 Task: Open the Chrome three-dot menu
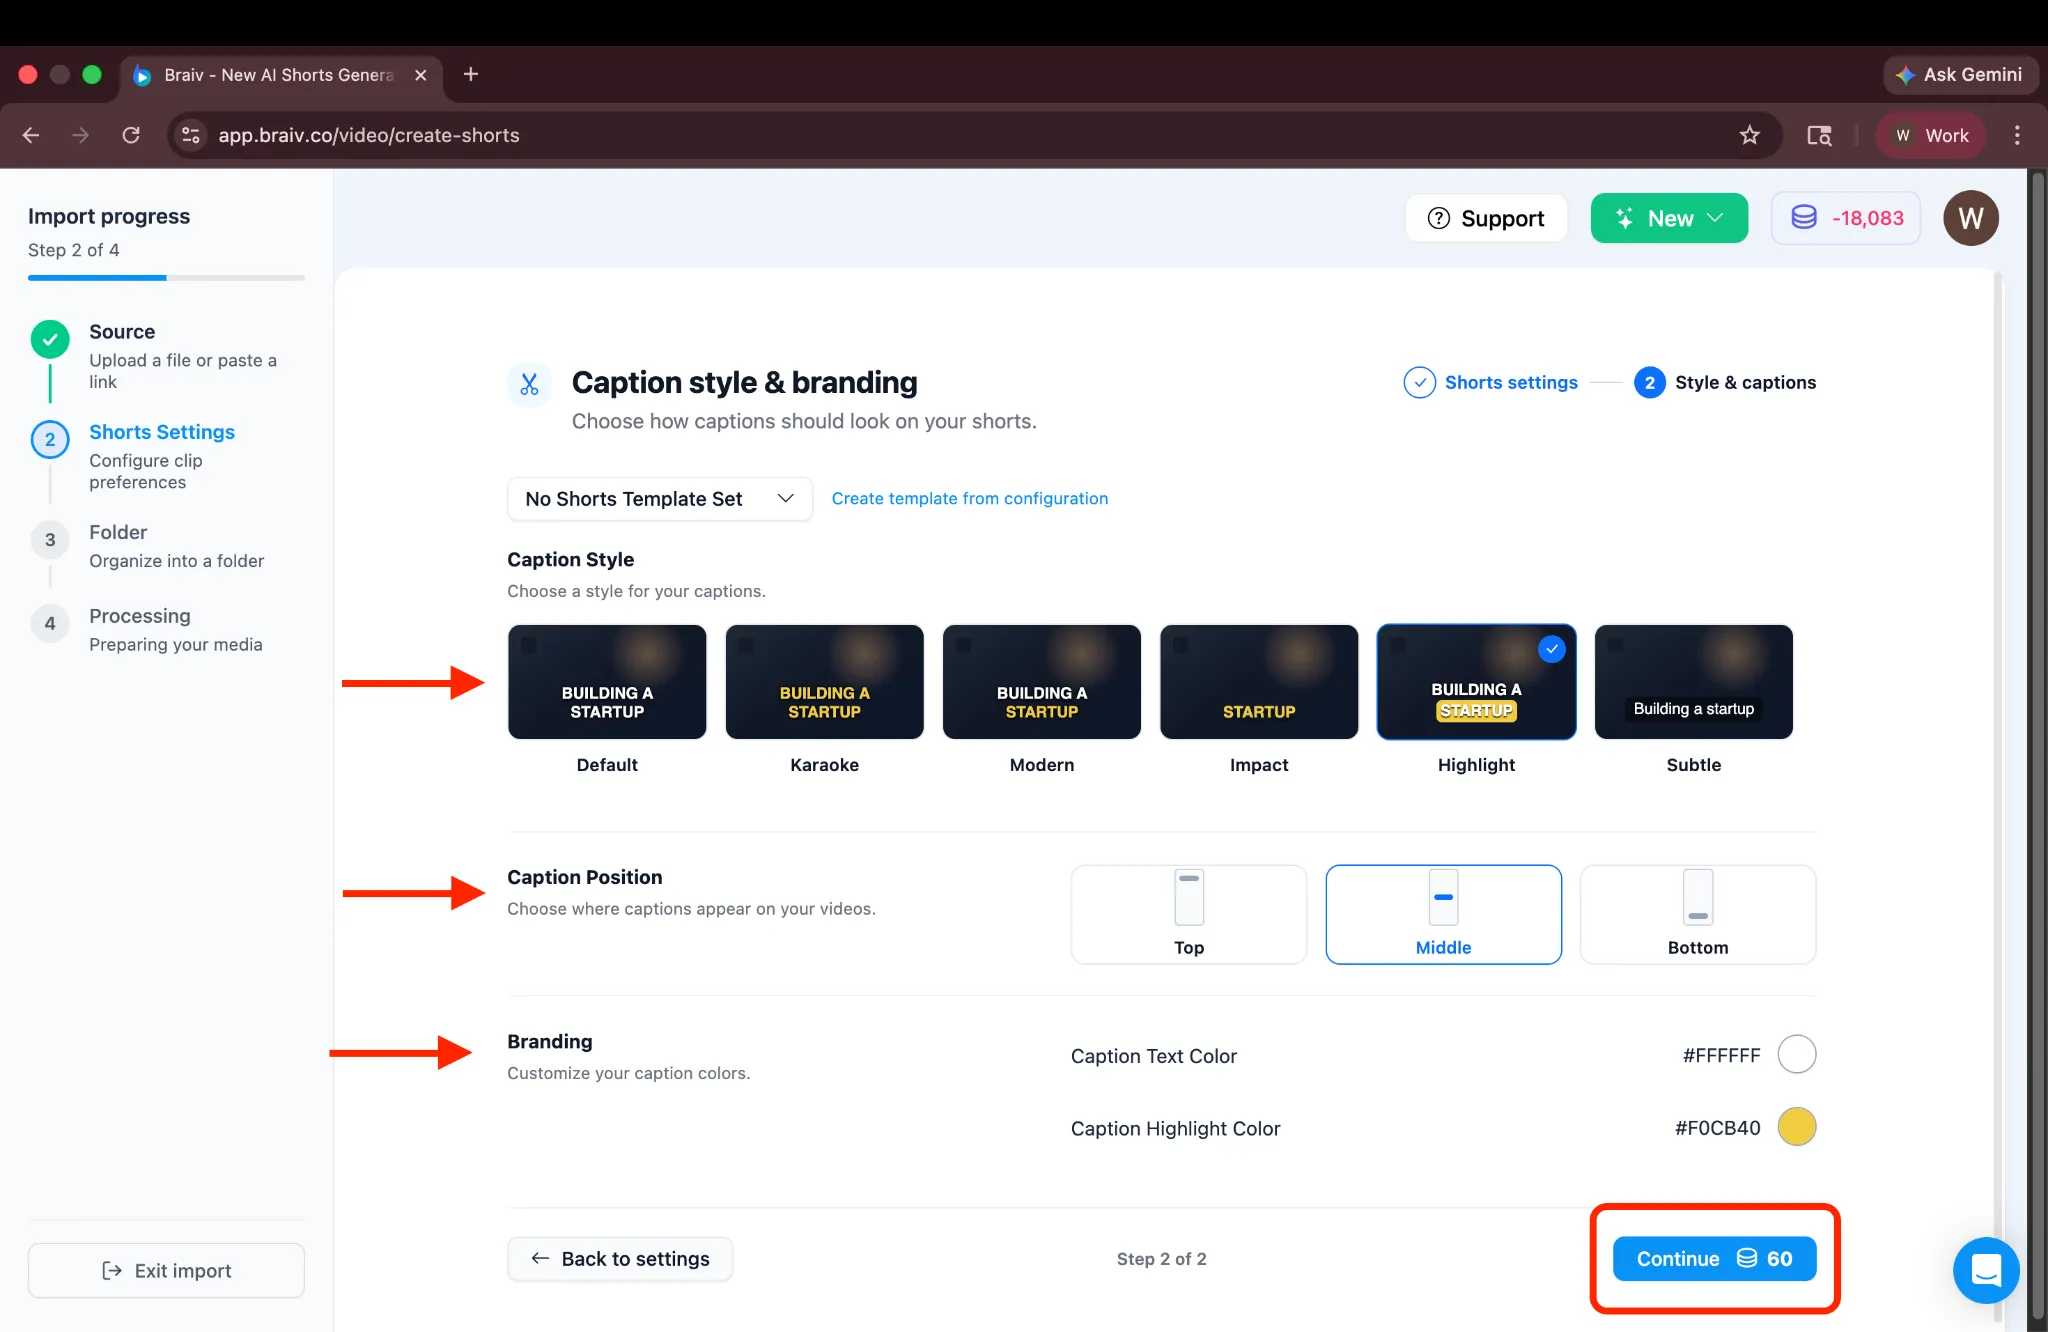point(2017,135)
